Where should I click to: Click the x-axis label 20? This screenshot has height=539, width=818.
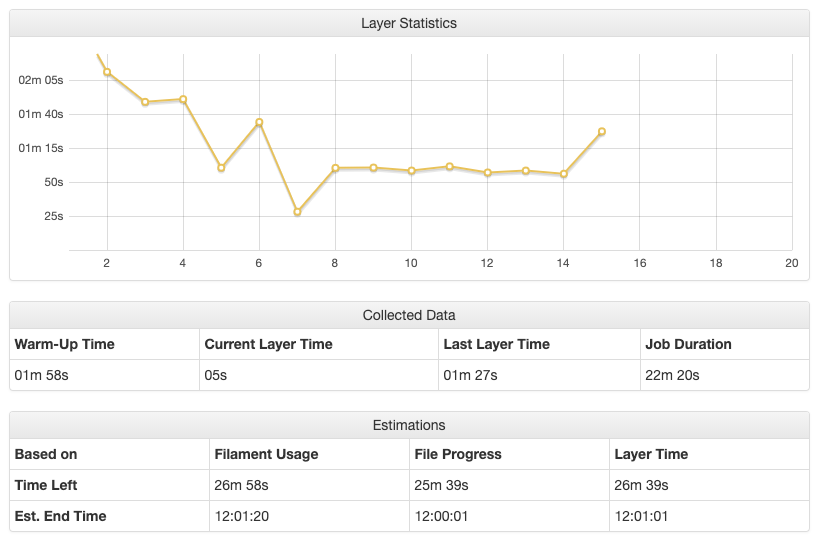[x=792, y=263]
